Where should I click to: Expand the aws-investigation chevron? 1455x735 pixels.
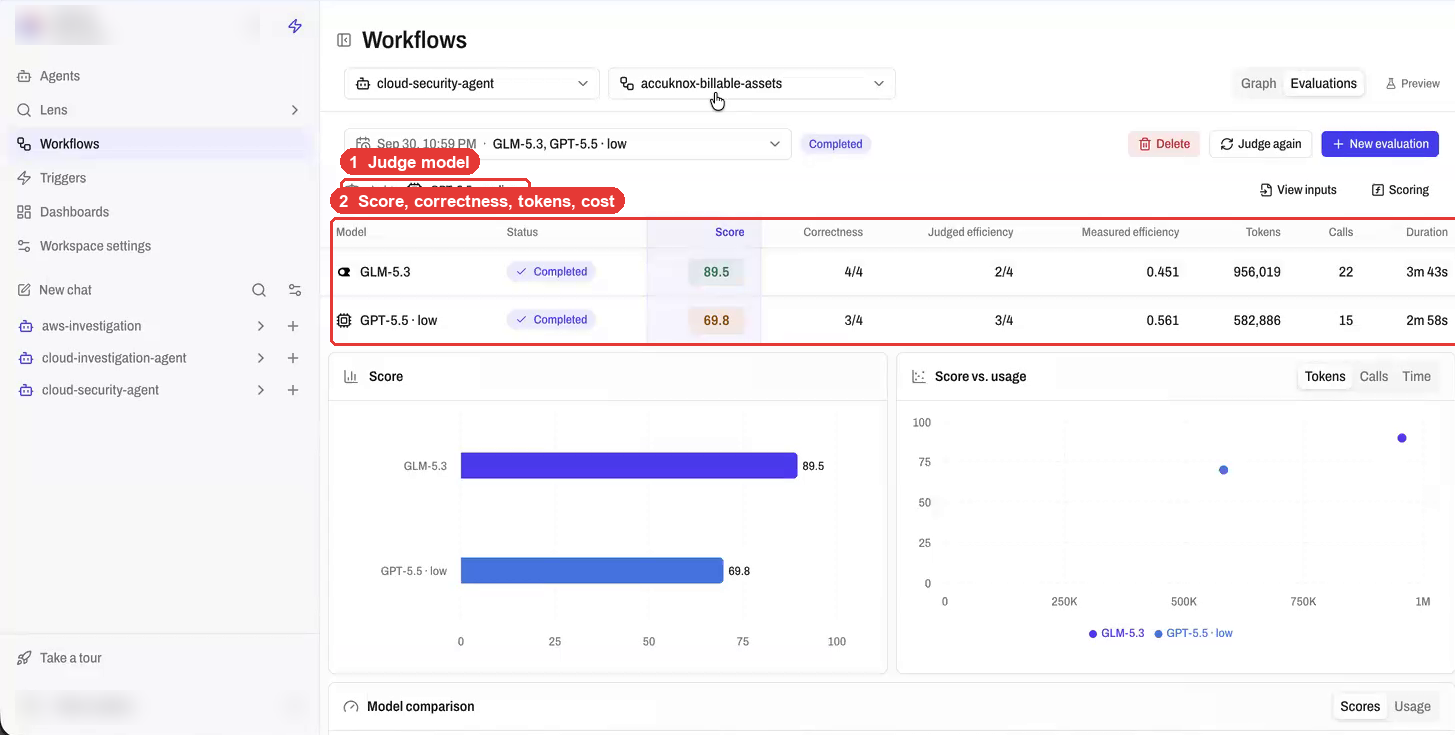click(x=261, y=326)
